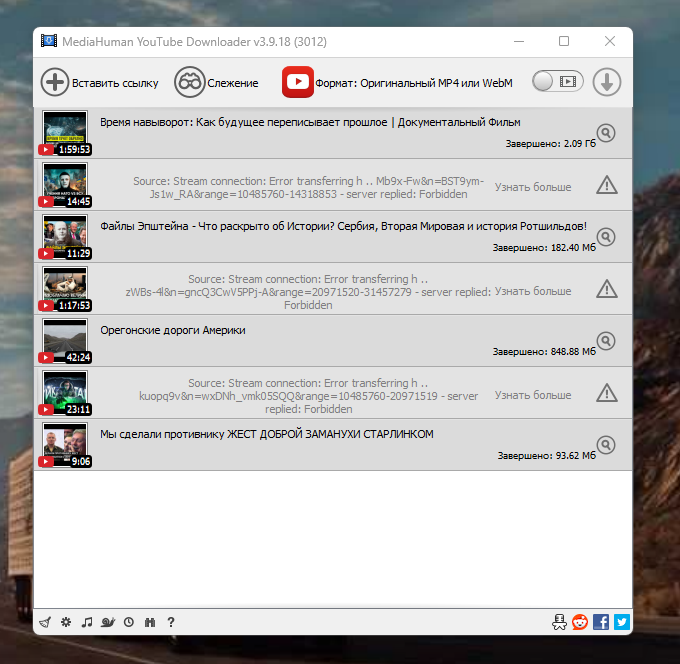Viewport: 680px width, 664px height.
Task: Select thumbnail of 9:06 video
Action: pos(65,444)
